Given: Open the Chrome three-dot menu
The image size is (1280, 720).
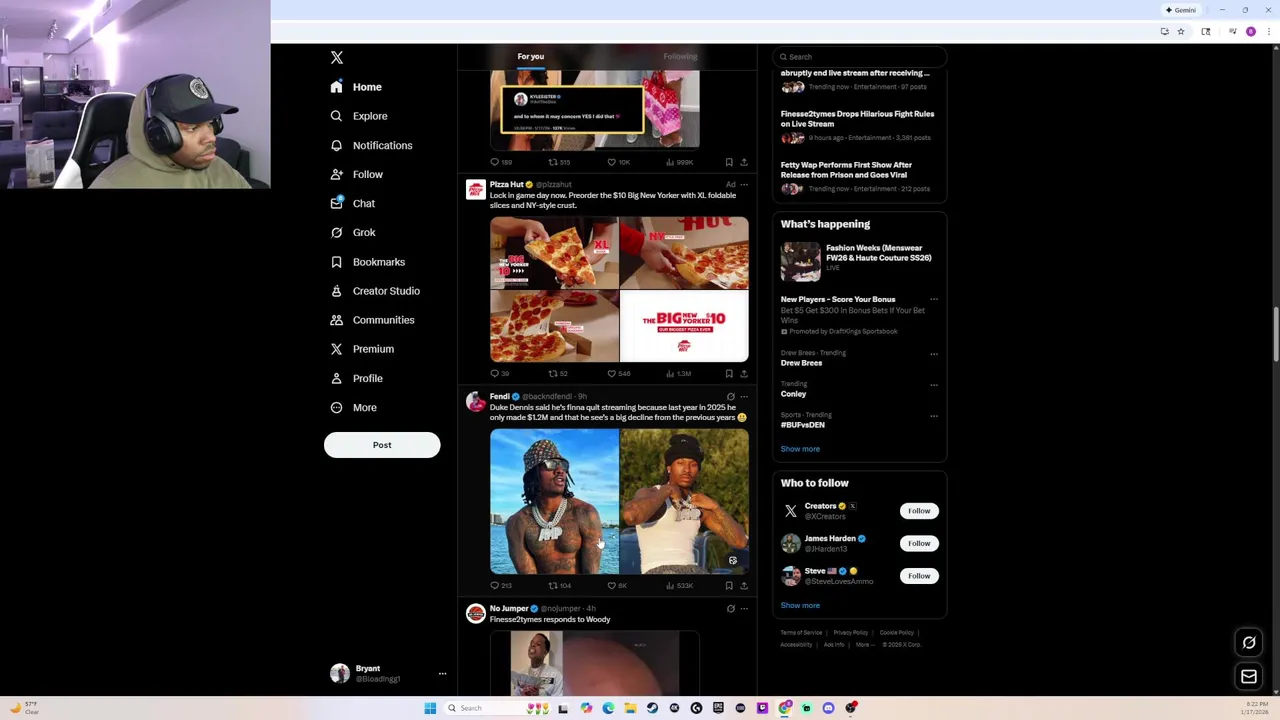Looking at the screenshot, I should [1271, 32].
